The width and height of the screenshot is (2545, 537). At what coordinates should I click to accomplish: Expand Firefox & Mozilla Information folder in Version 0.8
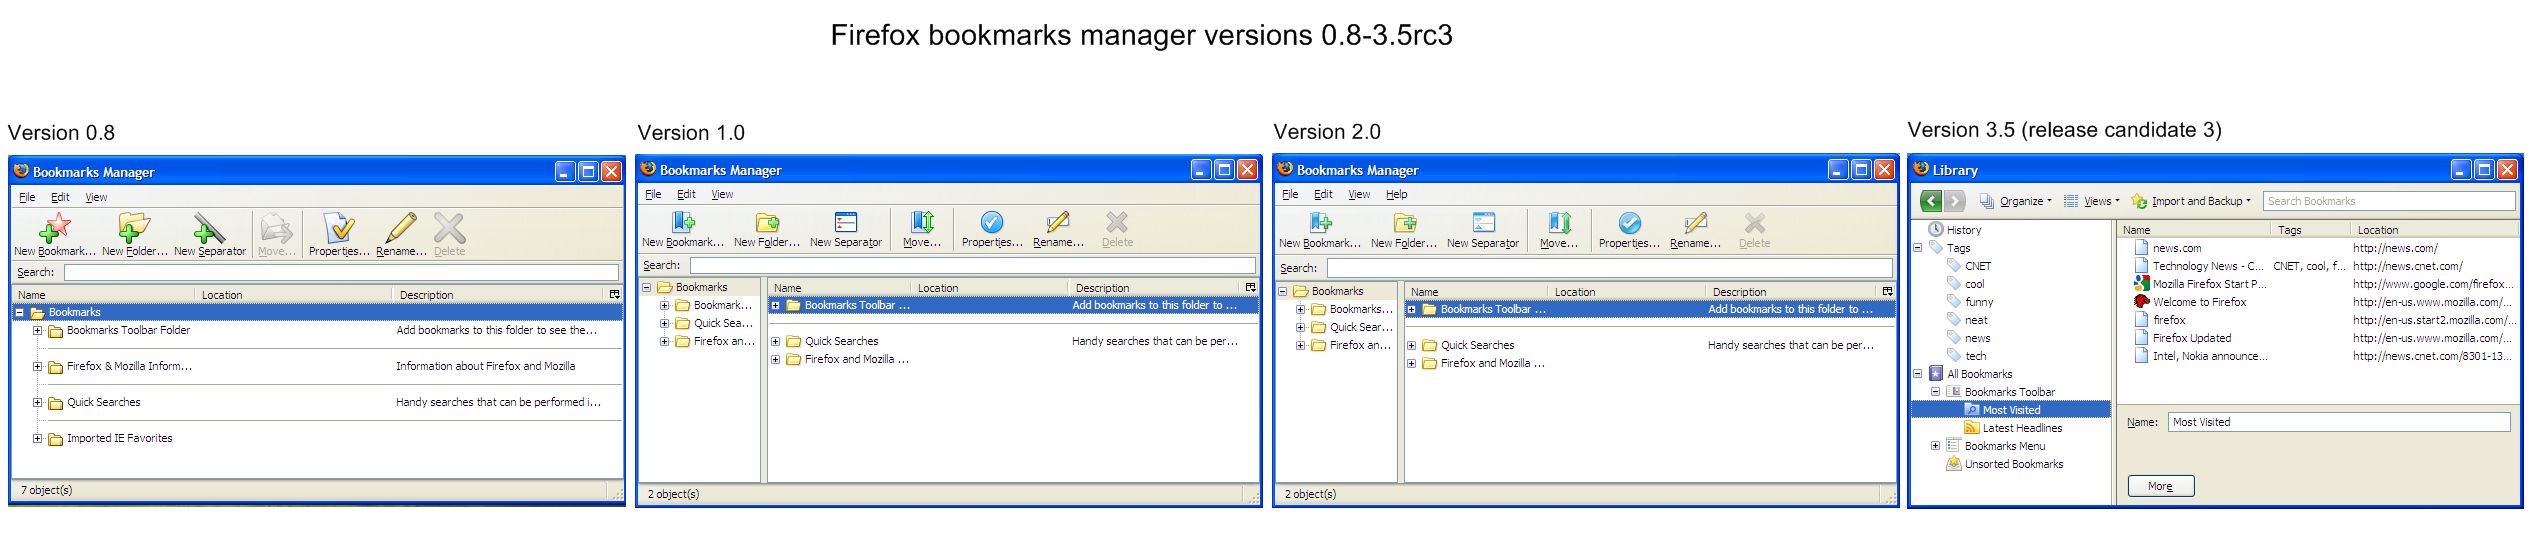[37, 366]
